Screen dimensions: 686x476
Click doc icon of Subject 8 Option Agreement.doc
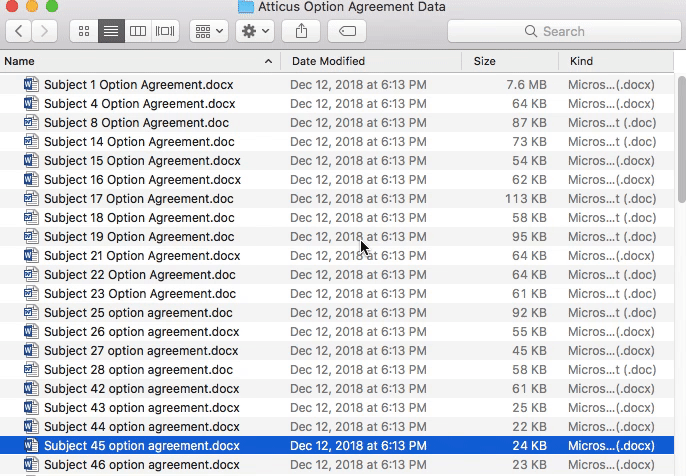(x=31, y=122)
